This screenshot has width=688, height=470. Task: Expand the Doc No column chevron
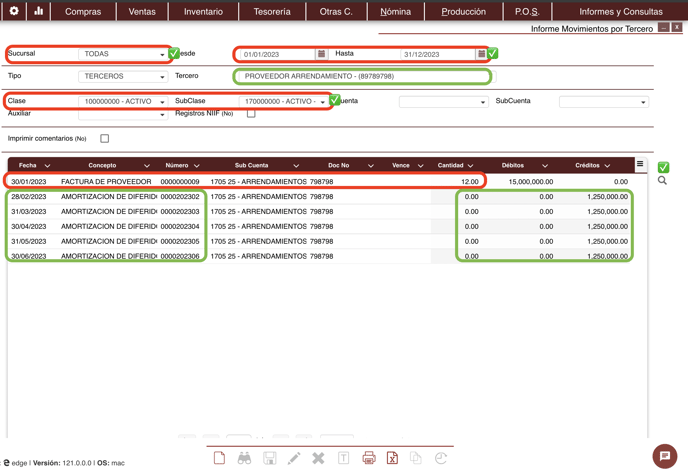coord(371,165)
